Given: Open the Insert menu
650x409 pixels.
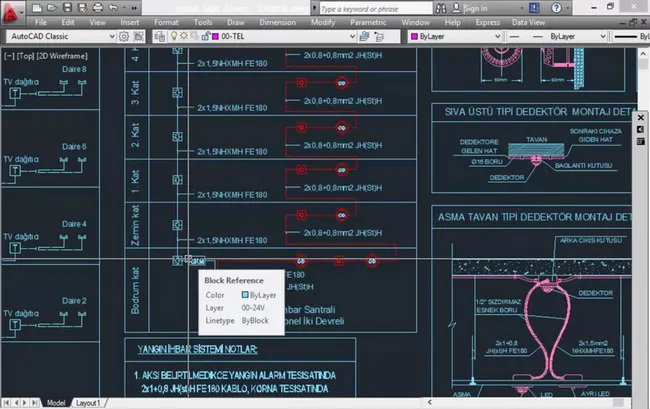Looking at the screenshot, I should [130, 22].
